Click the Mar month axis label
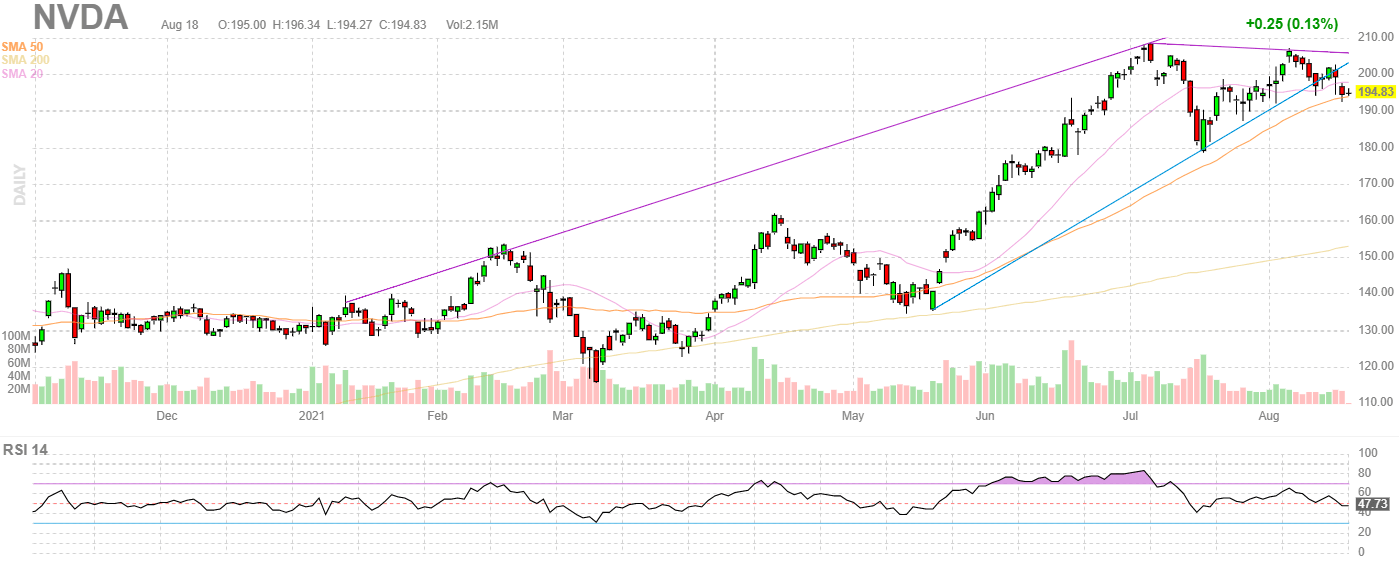 click(x=563, y=415)
